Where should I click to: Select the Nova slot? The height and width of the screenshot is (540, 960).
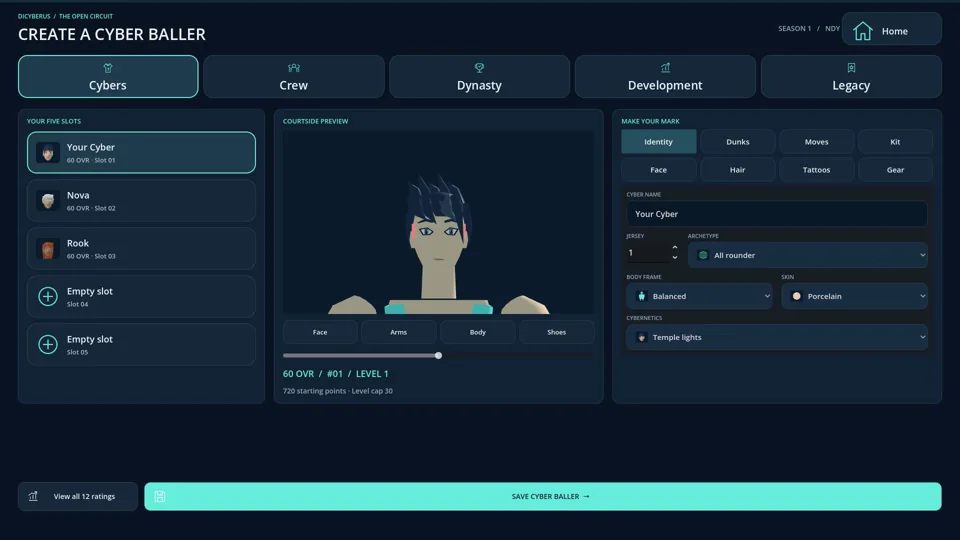click(141, 200)
